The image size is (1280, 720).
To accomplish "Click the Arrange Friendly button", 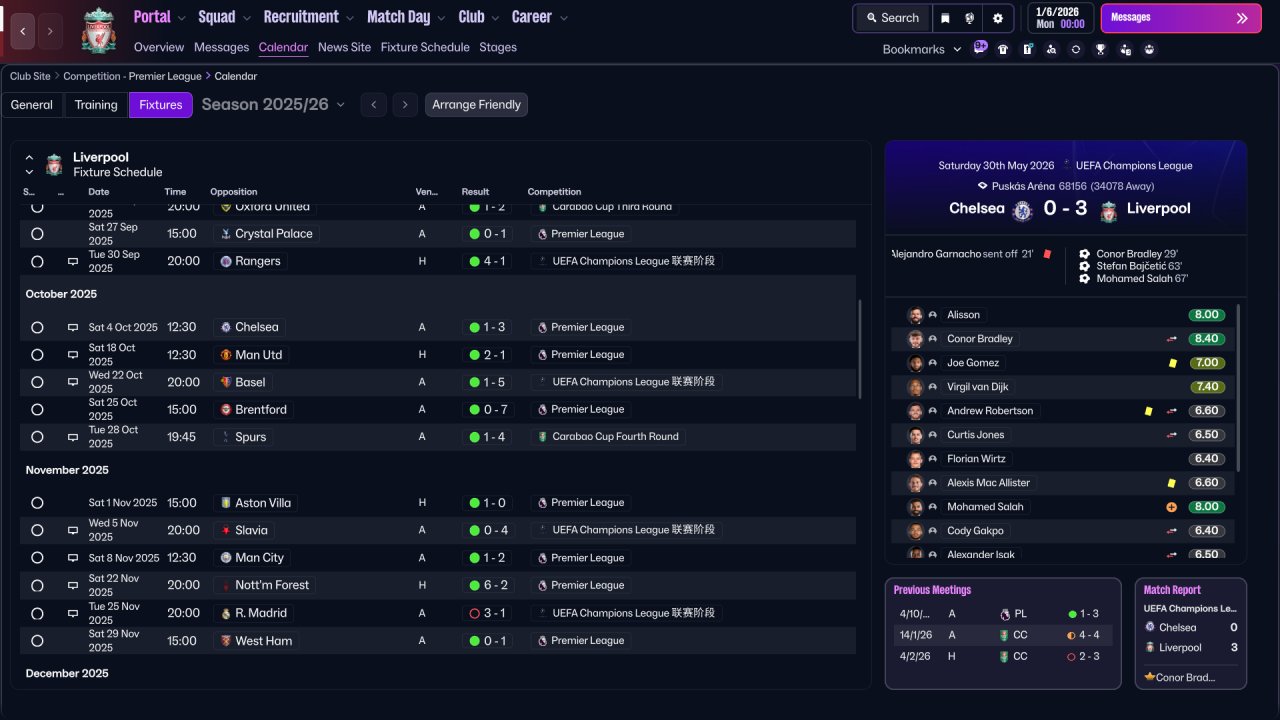I will (476, 105).
